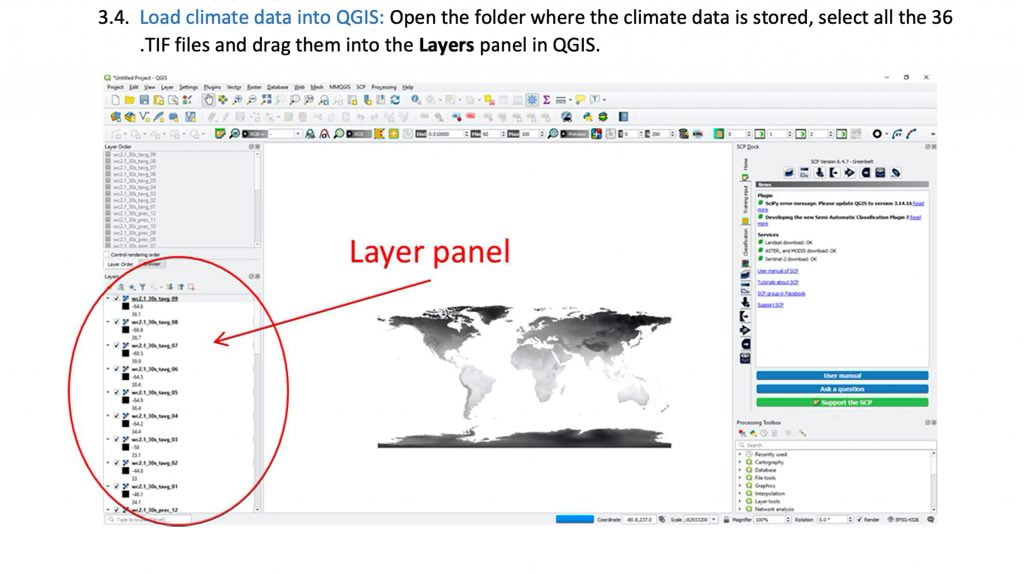The width and height of the screenshot is (1024, 574).
Task: Select the Pan Map hand tool
Action: pyautogui.click(x=208, y=100)
